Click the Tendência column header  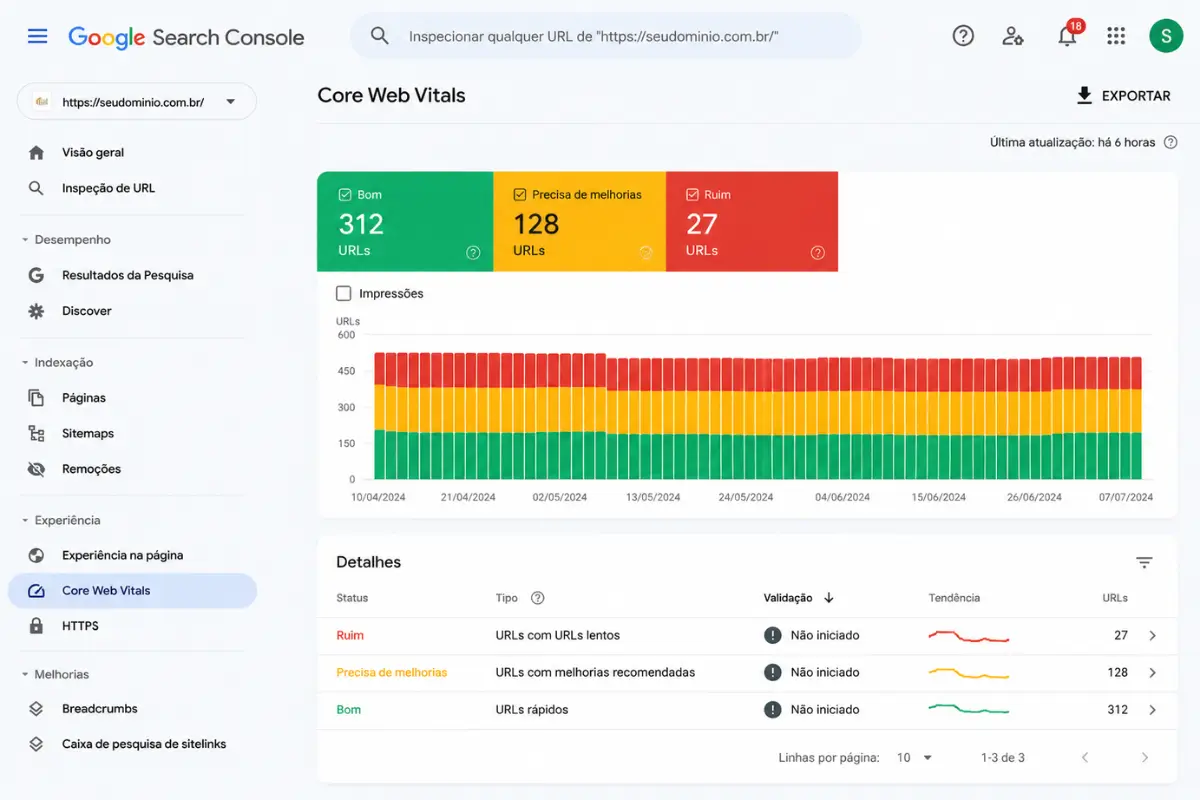954,598
